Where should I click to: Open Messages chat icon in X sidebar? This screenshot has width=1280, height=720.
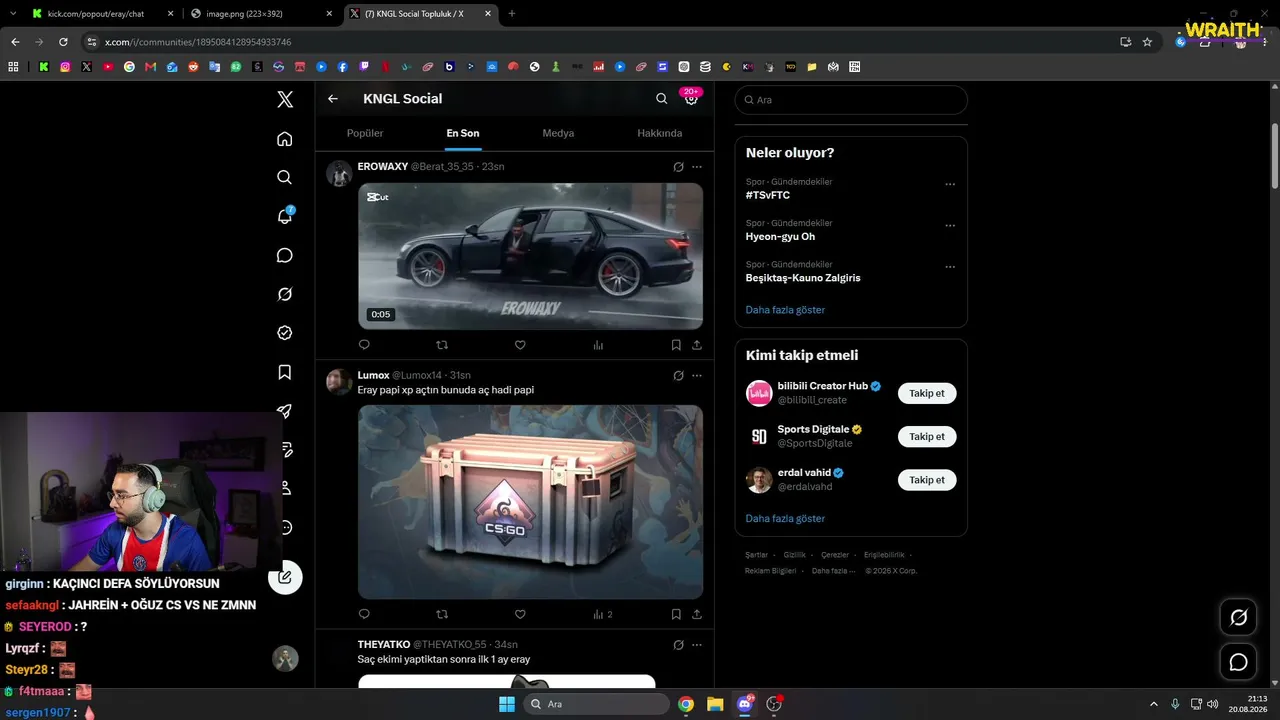click(x=285, y=255)
